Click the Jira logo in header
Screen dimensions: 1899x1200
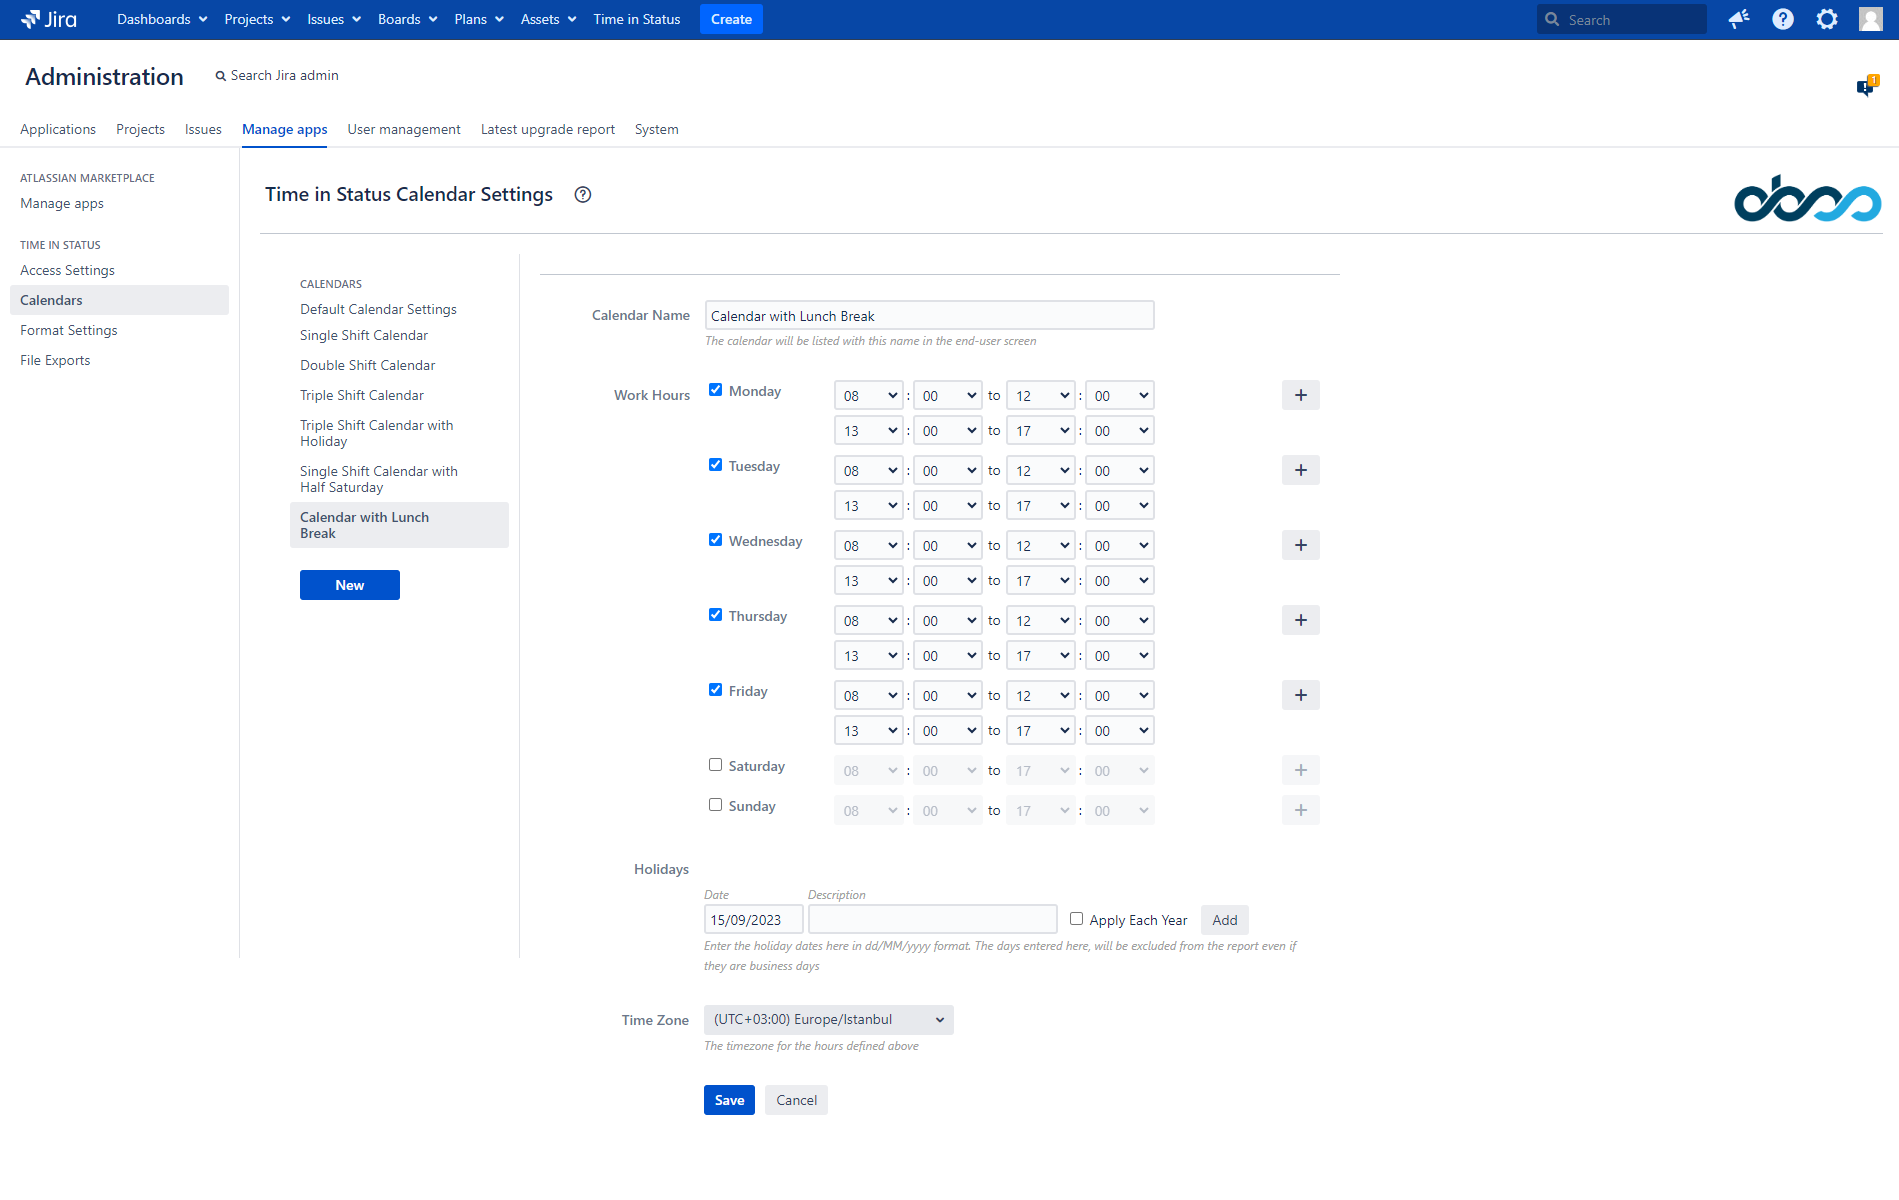pos(49,19)
